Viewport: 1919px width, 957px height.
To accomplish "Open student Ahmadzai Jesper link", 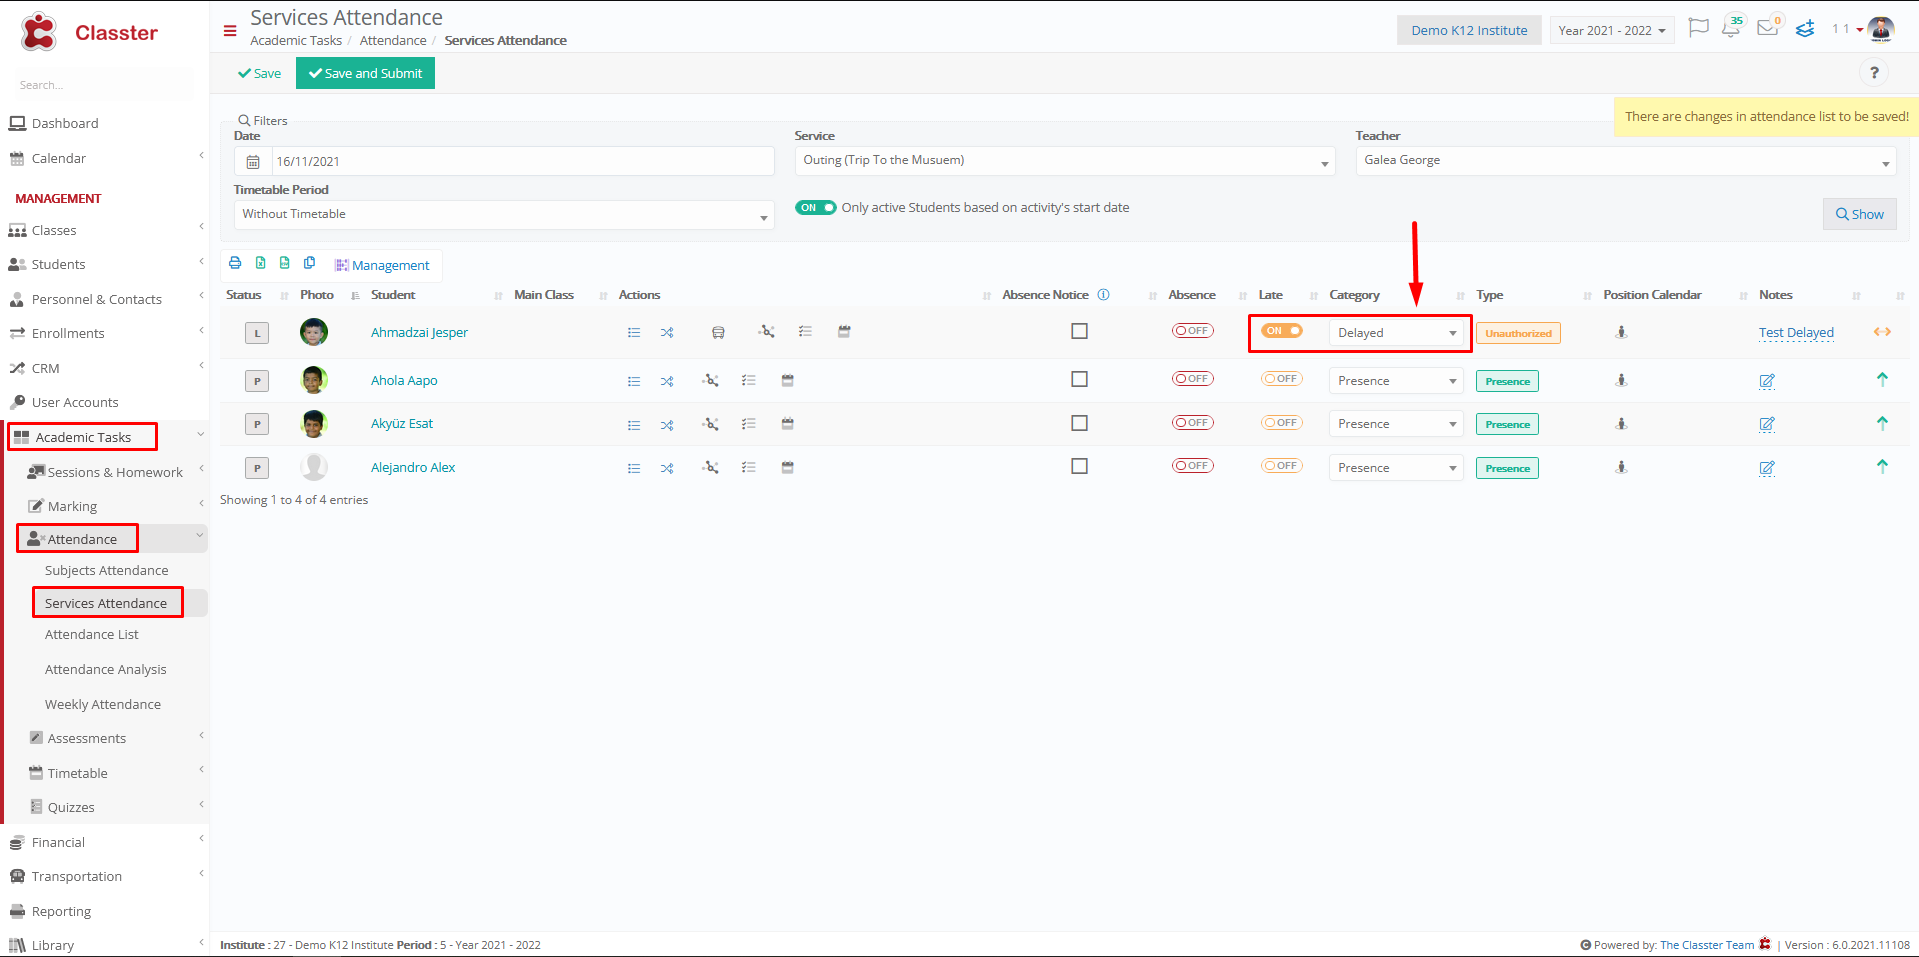I will tap(419, 333).
